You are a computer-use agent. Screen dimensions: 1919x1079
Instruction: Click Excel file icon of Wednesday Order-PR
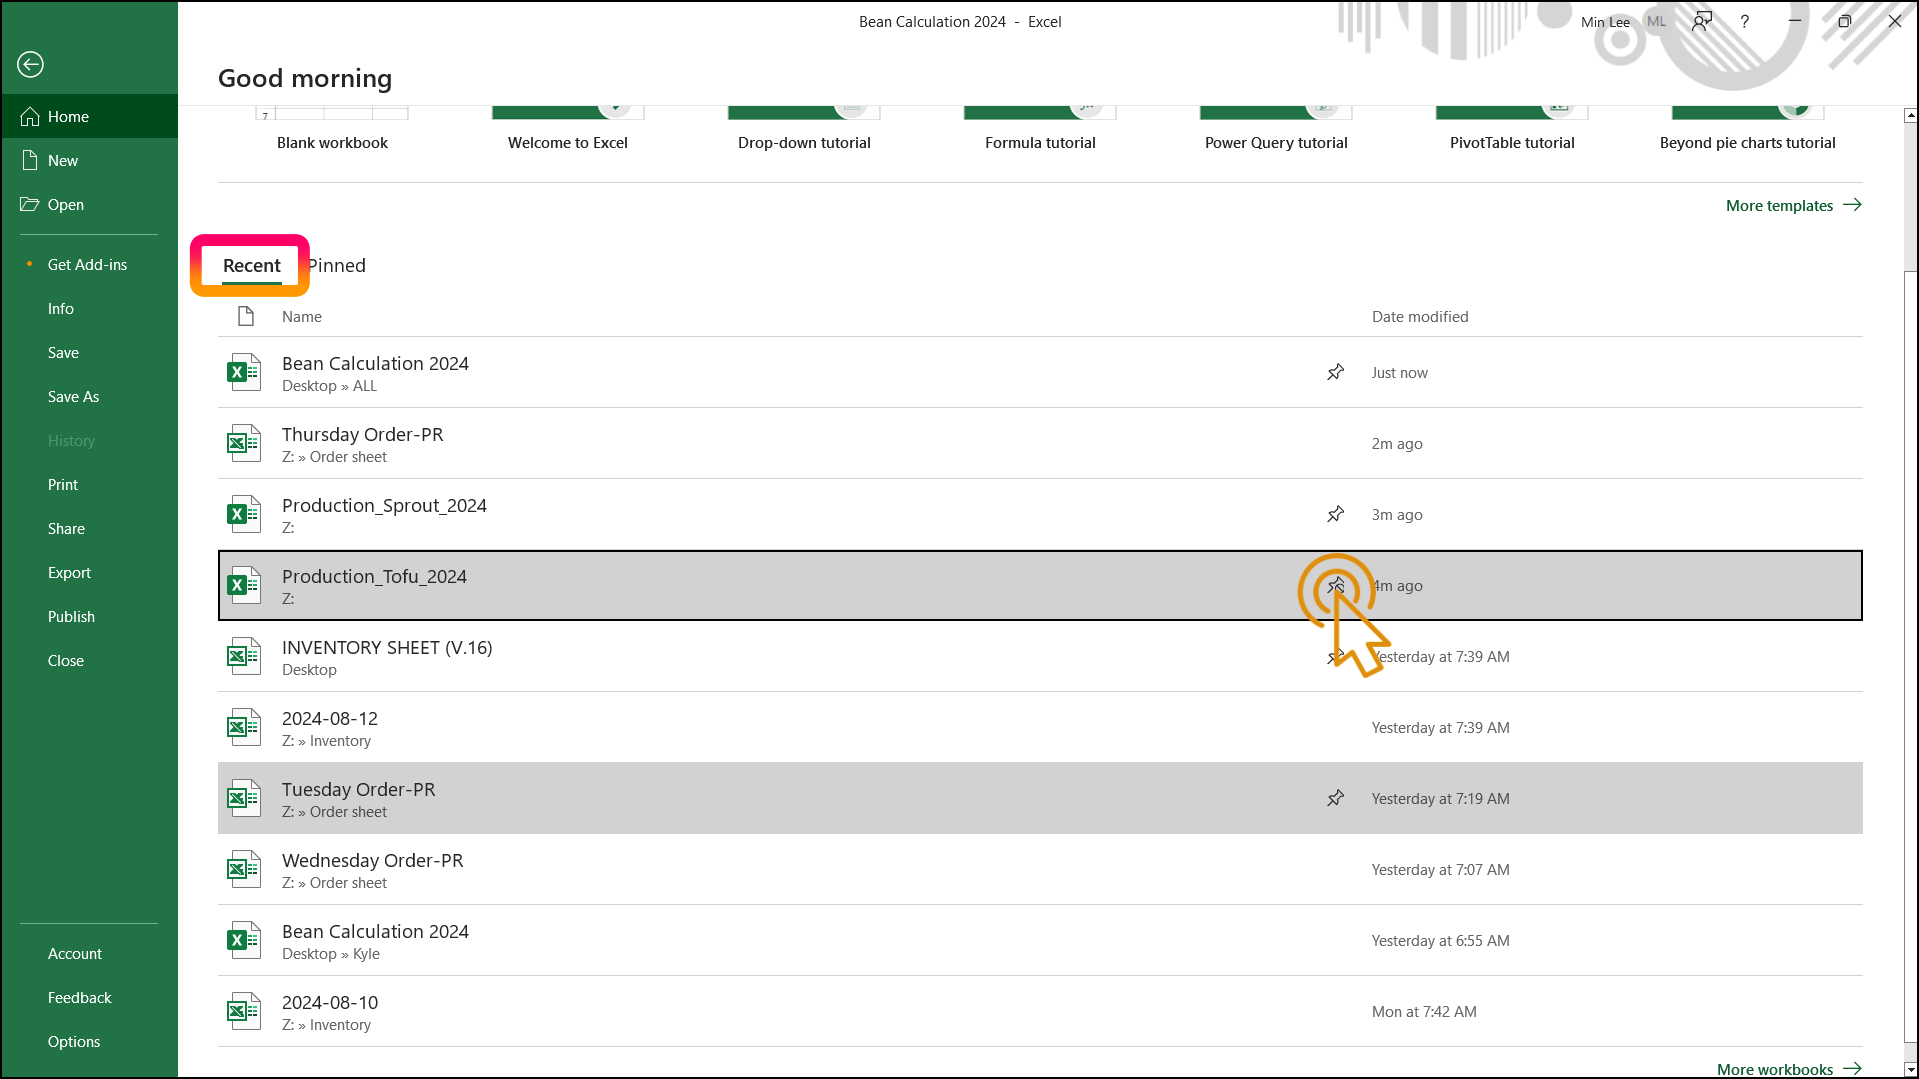click(x=244, y=869)
